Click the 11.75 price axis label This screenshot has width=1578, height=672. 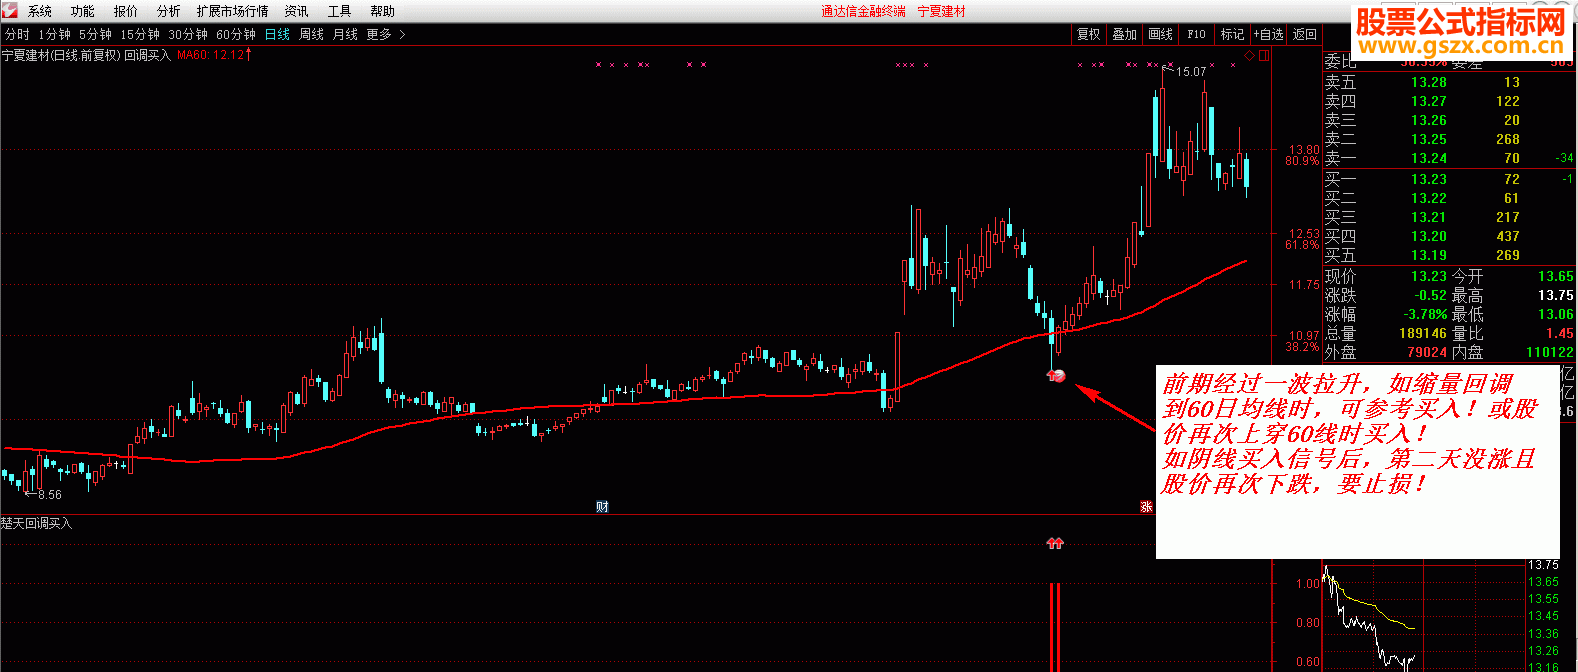click(x=1304, y=285)
